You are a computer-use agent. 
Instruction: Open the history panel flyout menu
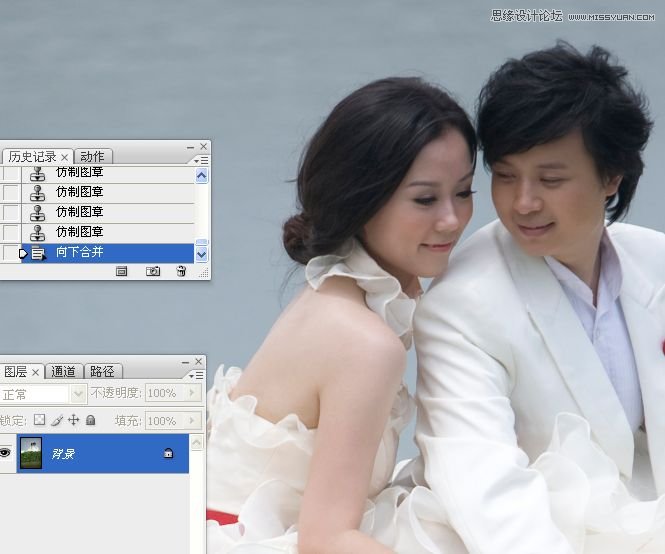tap(202, 160)
